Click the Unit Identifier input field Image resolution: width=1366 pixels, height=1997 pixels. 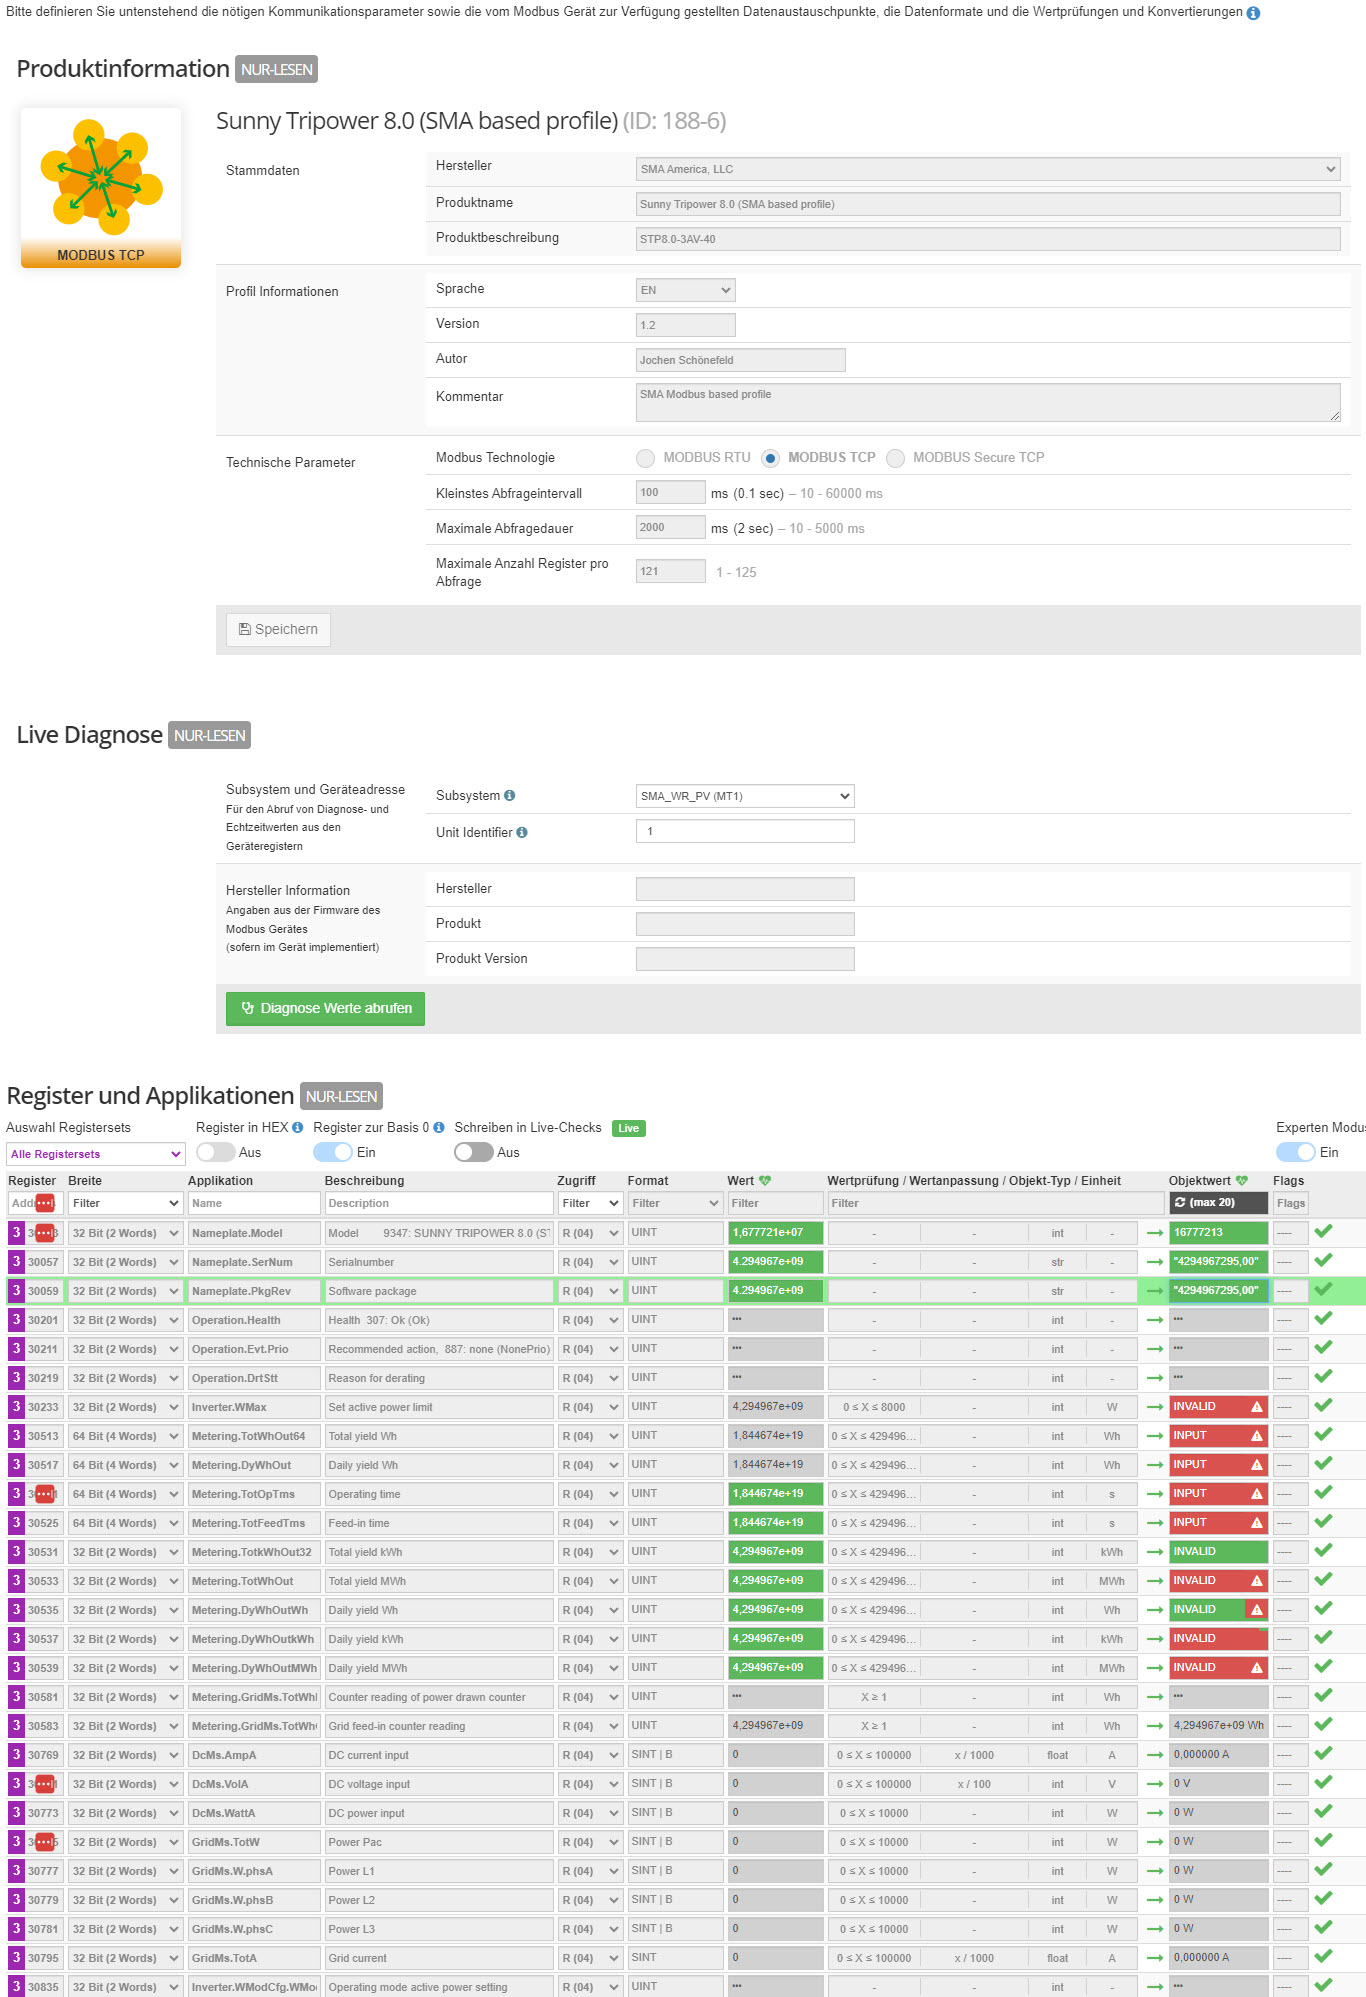click(745, 831)
